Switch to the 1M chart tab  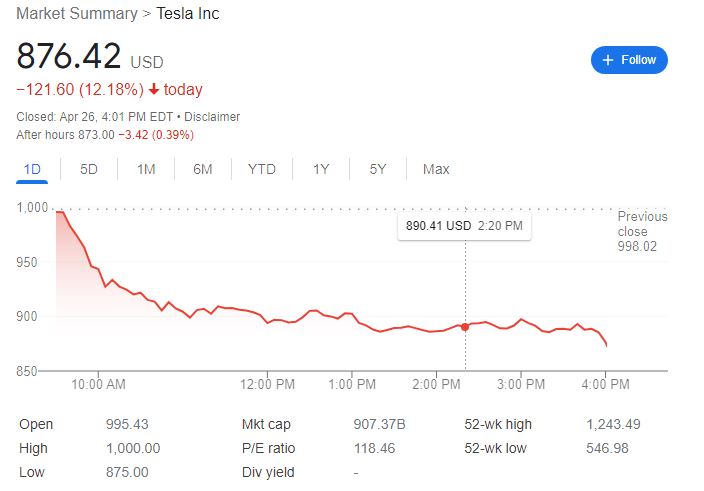[146, 169]
